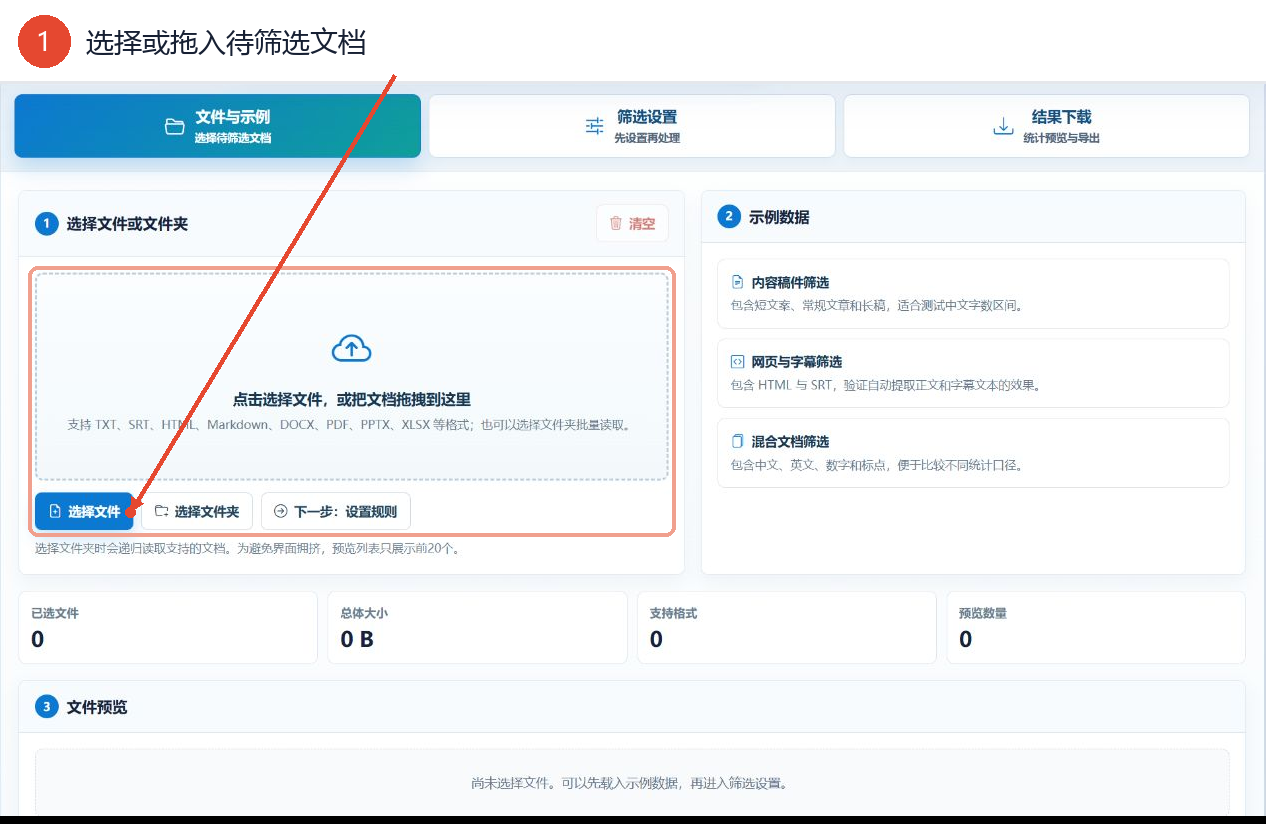
Task: Click the 清空 button
Action: pyautogui.click(x=632, y=224)
